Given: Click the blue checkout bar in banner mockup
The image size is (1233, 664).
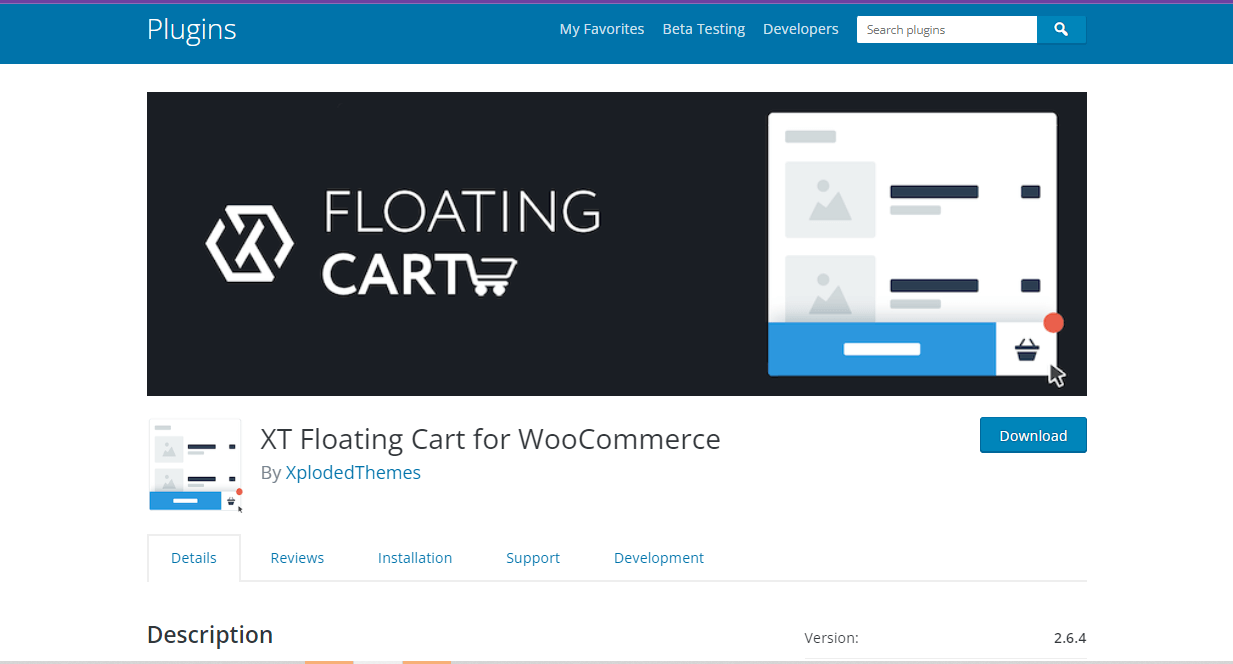Looking at the screenshot, I should pos(880,349).
